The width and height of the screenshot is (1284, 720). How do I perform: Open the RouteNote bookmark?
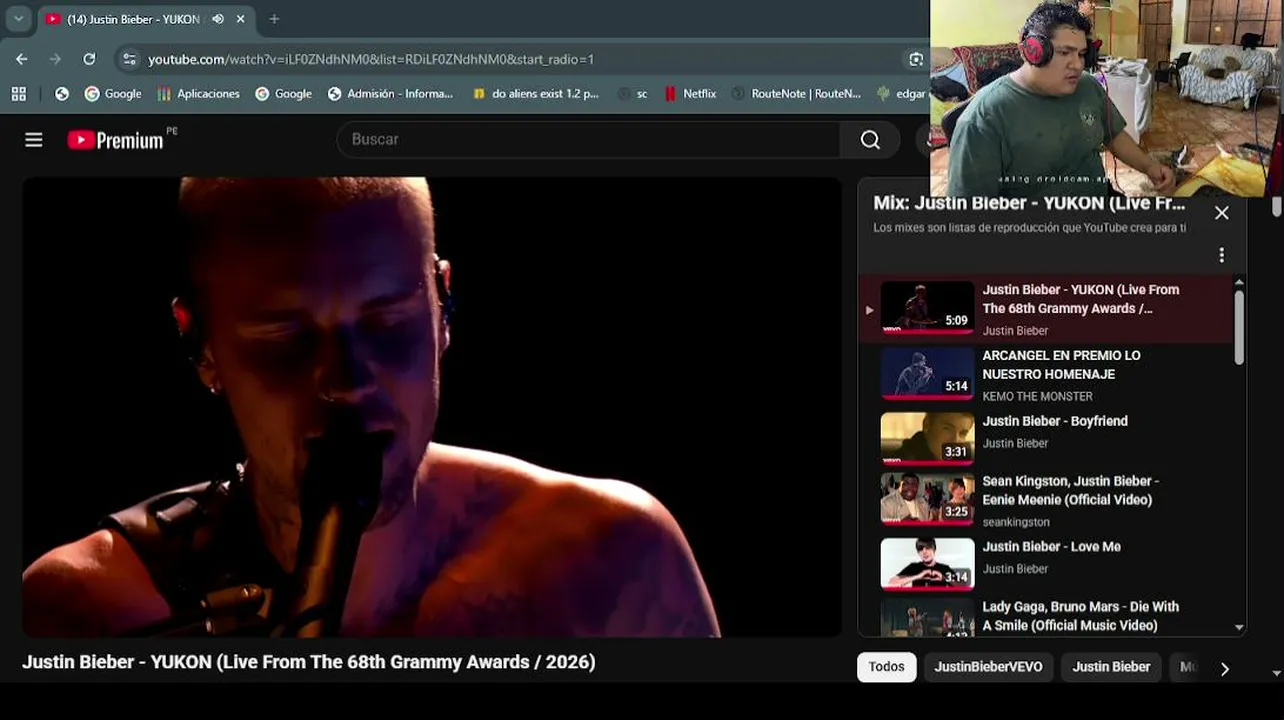pyautogui.click(x=796, y=93)
